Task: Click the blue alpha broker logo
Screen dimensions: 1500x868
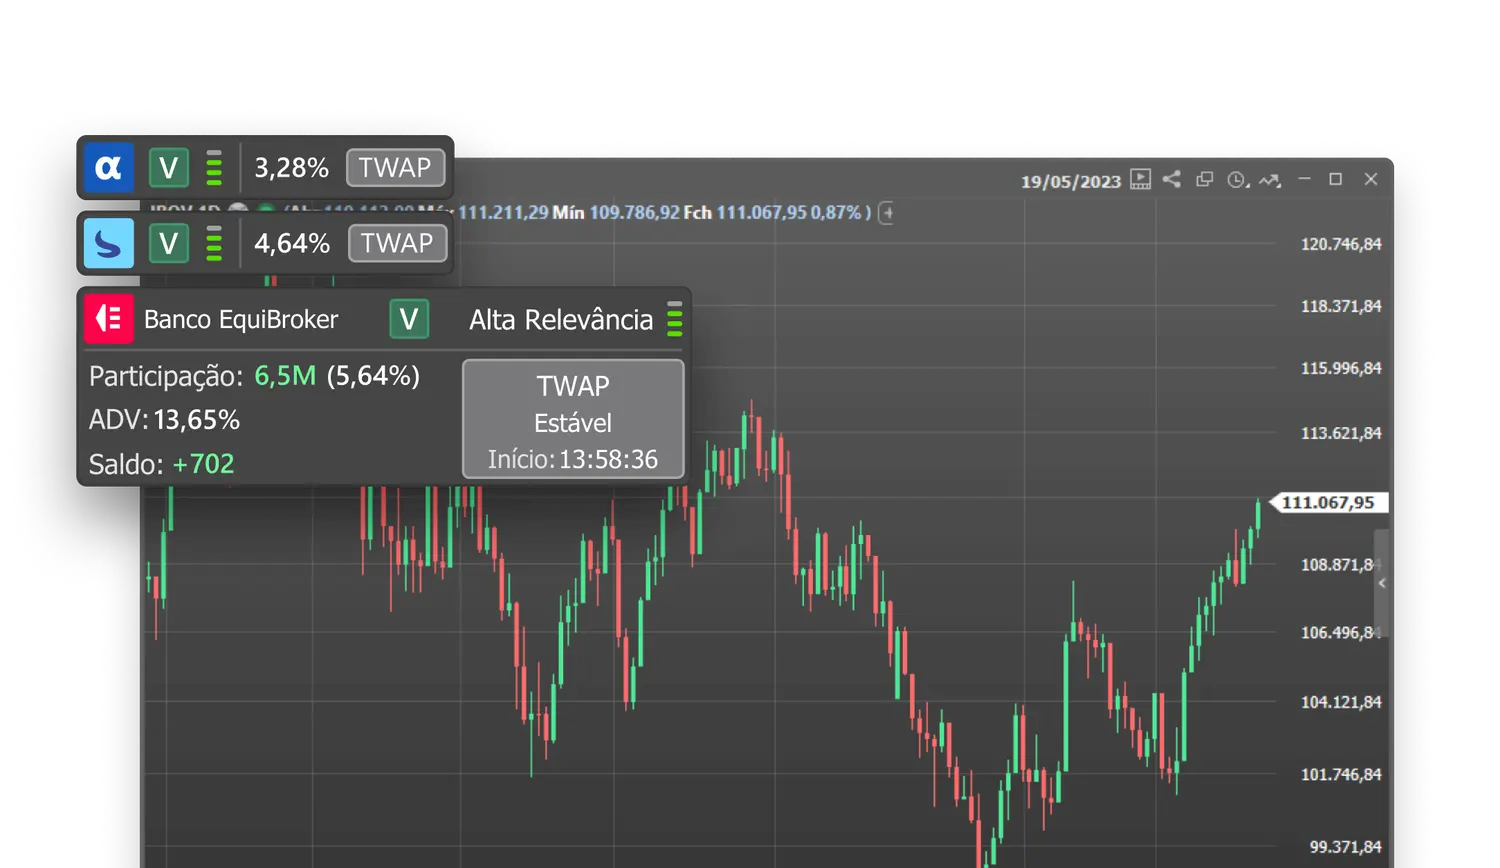Action: (x=108, y=168)
